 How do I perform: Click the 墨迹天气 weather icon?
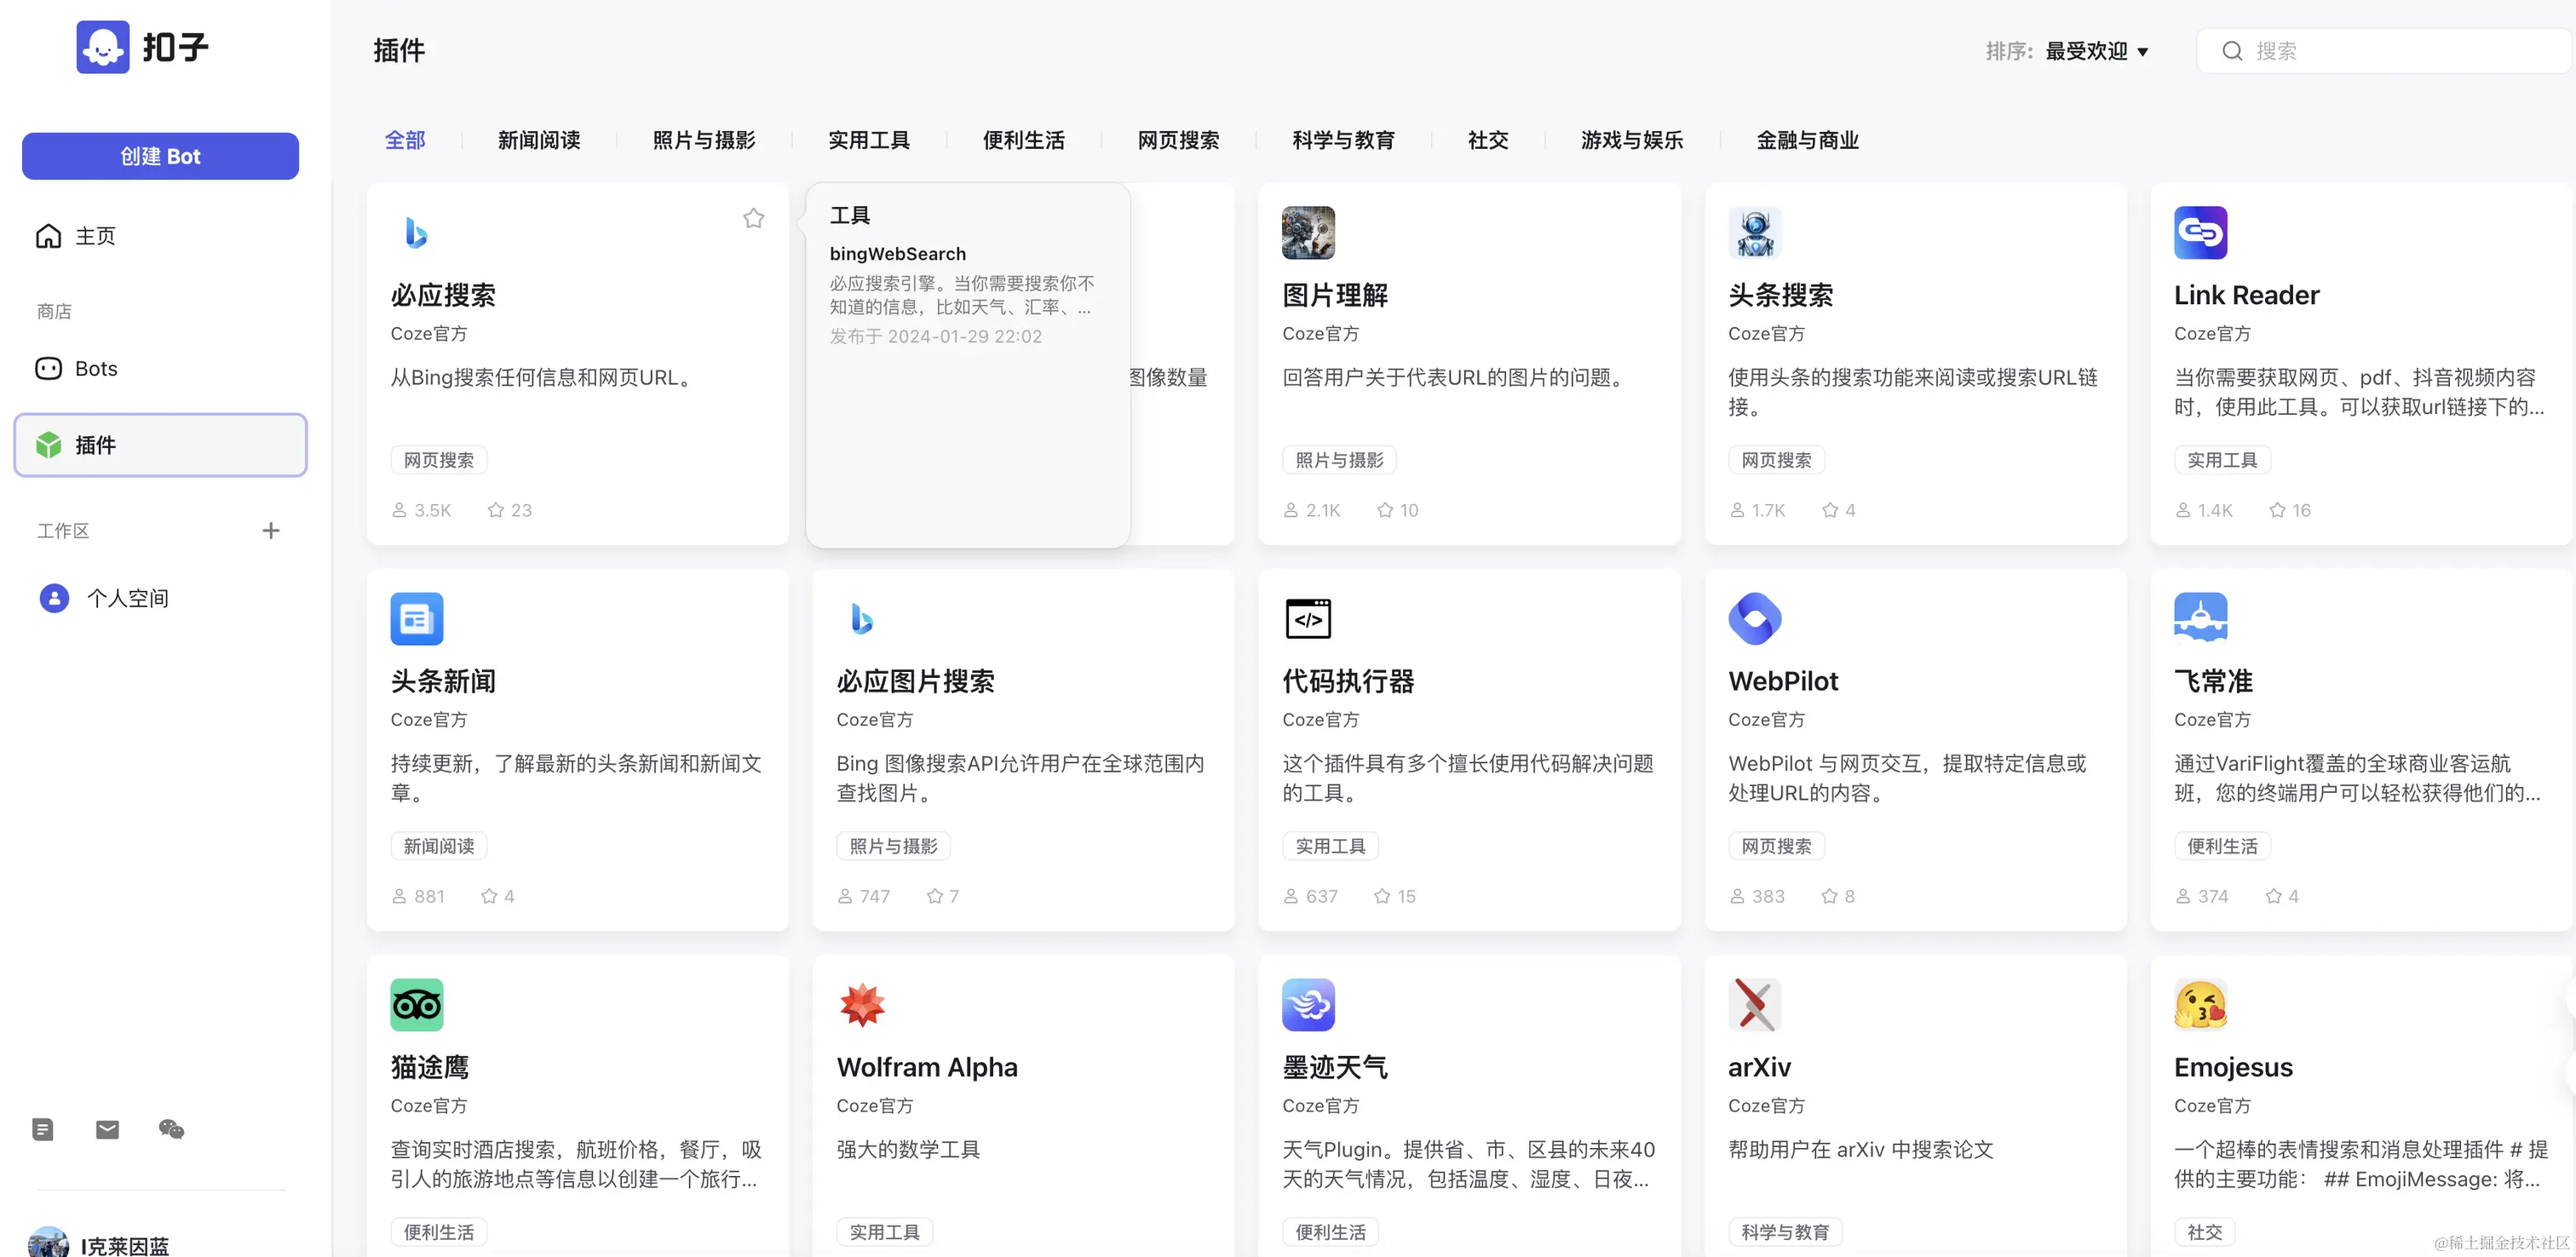coord(1309,1005)
